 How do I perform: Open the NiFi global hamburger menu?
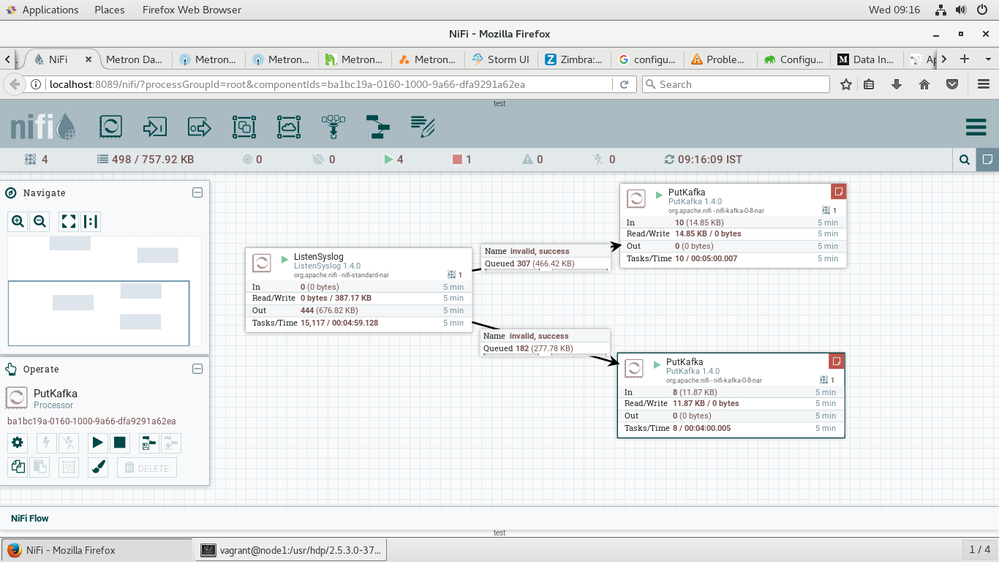(x=976, y=127)
